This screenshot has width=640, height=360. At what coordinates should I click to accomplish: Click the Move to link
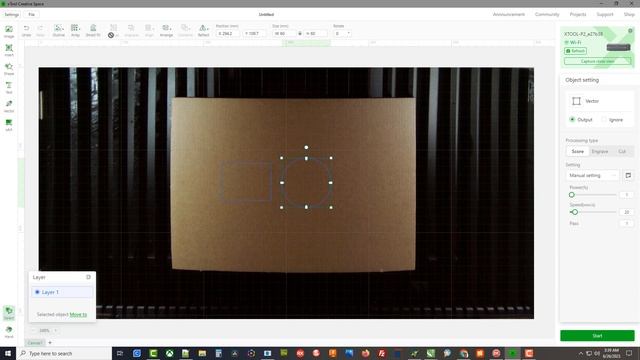pos(78,315)
